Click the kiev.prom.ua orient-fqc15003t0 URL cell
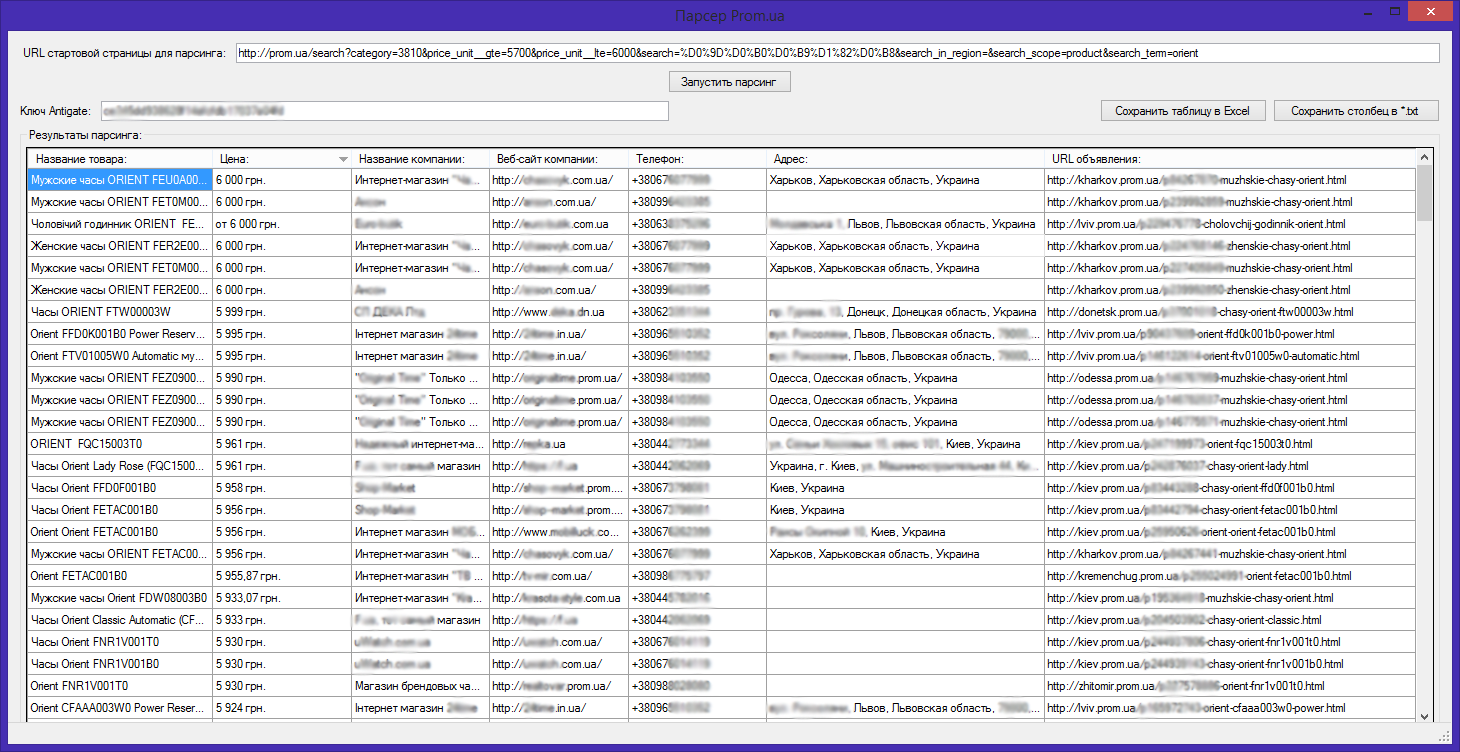Viewport: 1460px width, 752px height. (x=1230, y=444)
